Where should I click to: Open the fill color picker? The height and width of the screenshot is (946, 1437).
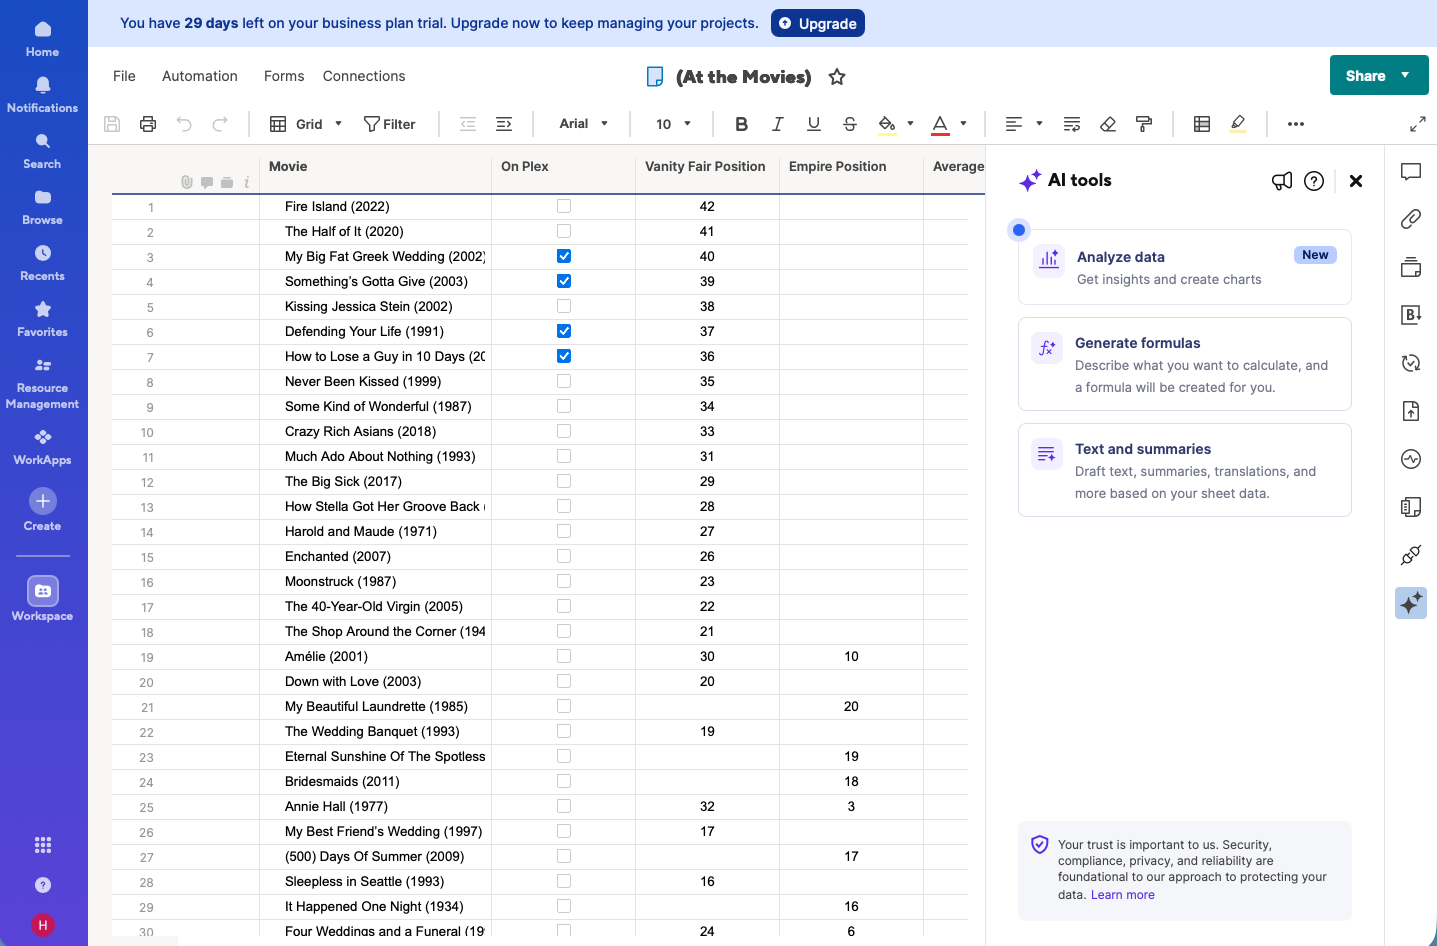click(909, 123)
